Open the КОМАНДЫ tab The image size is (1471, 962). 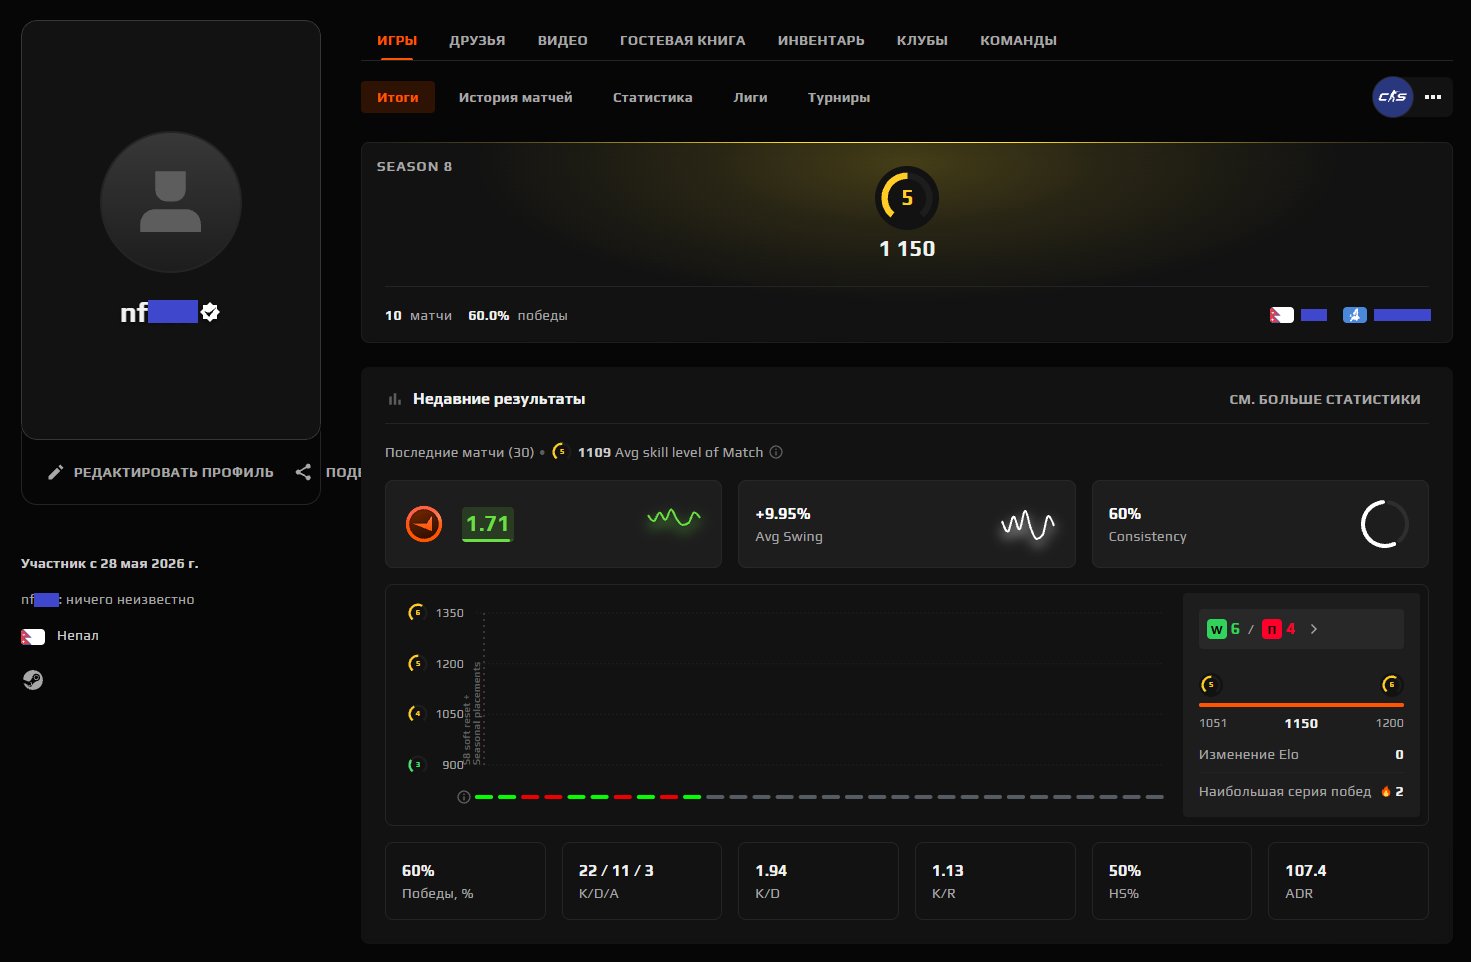pyautogui.click(x=1018, y=41)
